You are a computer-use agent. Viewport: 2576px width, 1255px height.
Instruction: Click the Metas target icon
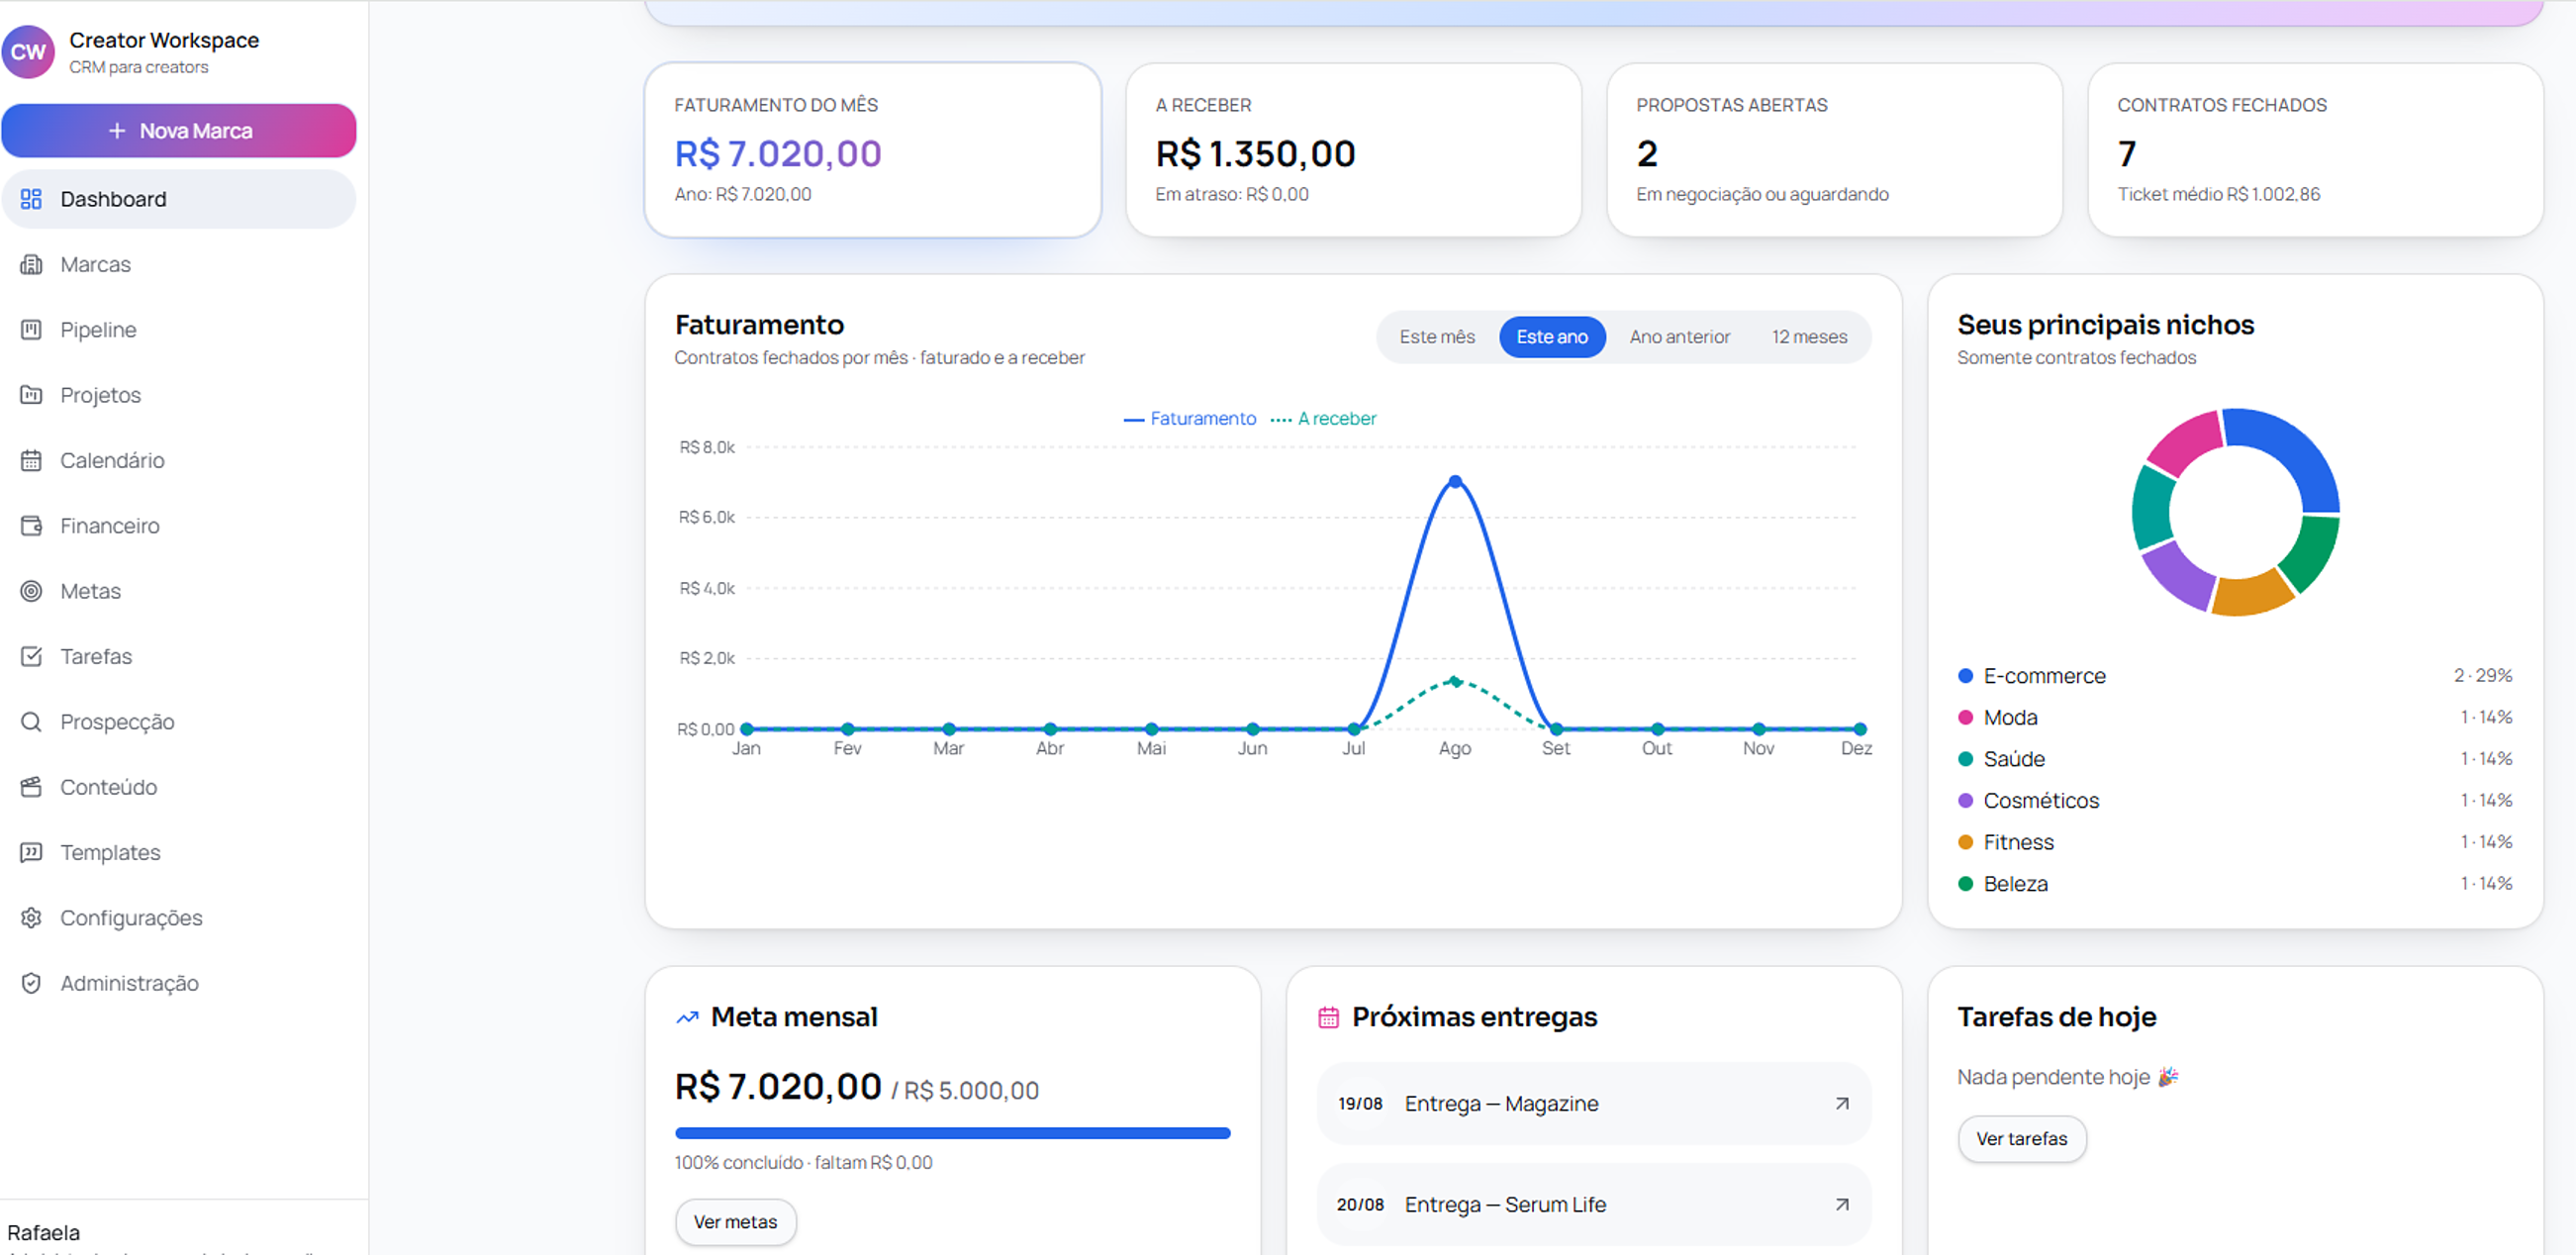pyautogui.click(x=31, y=591)
